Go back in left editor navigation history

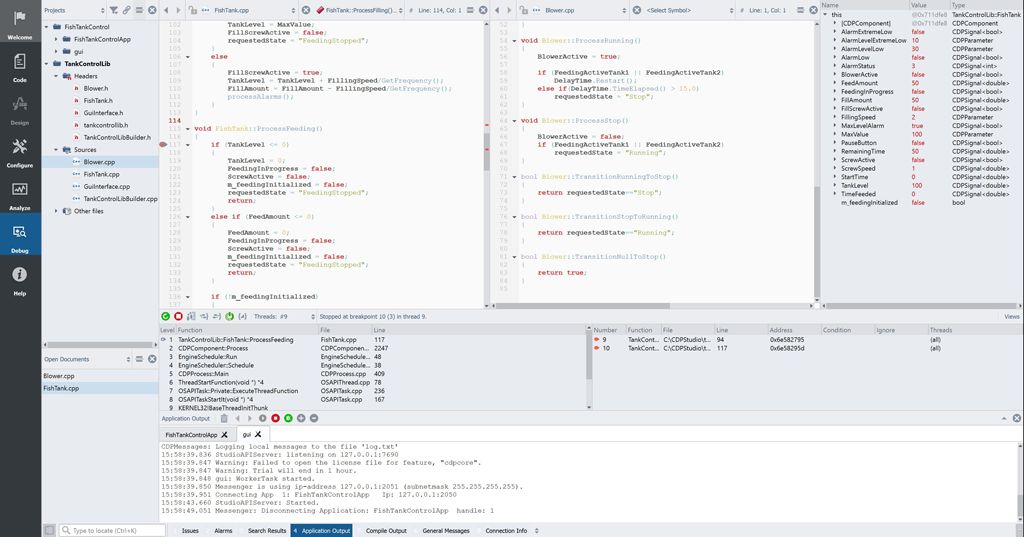pyautogui.click(x=166, y=10)
